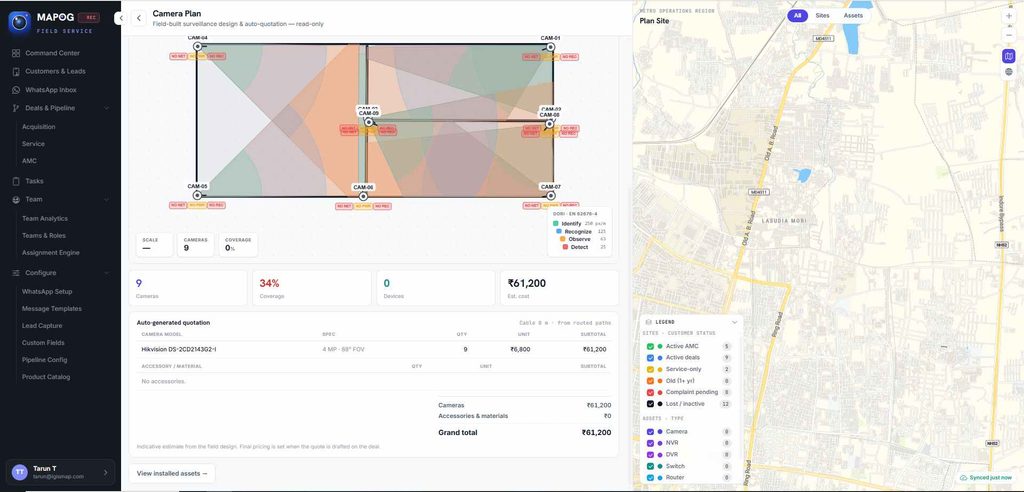Image resolution: width=1024 pixels, height=492 pixels.
Task: Uncheck Switch asset type checkbox
Action: [650, 467]
